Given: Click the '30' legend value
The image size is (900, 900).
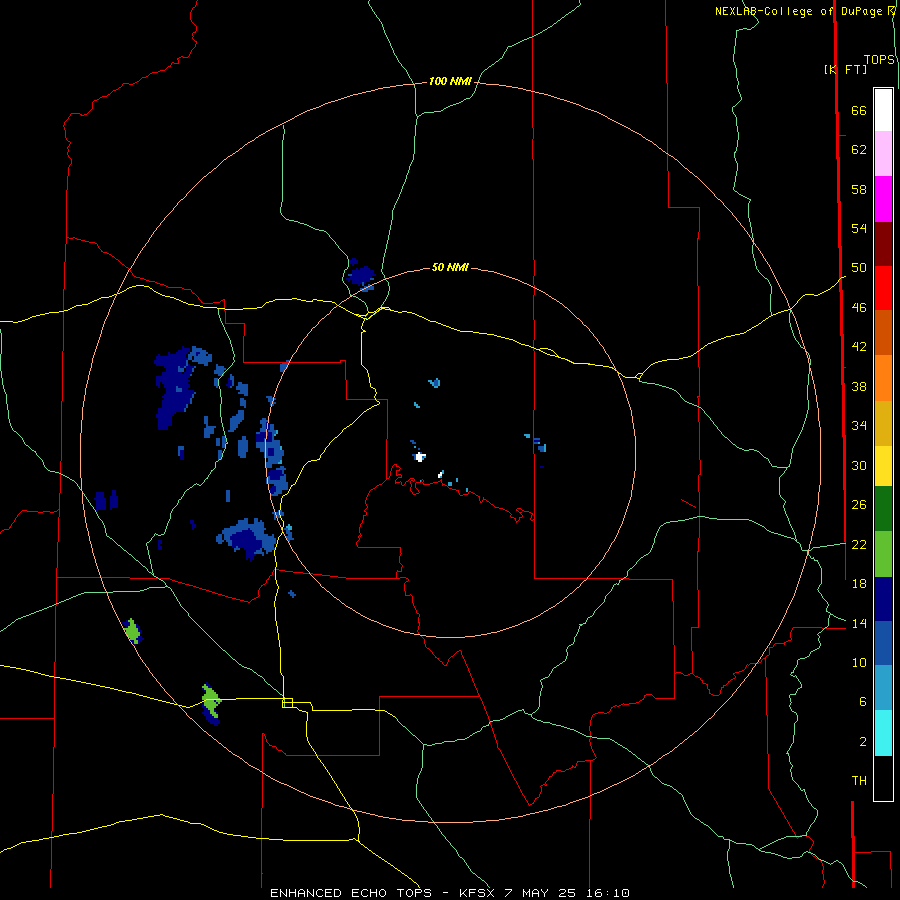Looking at the screenshot, I should pos(859,465).
